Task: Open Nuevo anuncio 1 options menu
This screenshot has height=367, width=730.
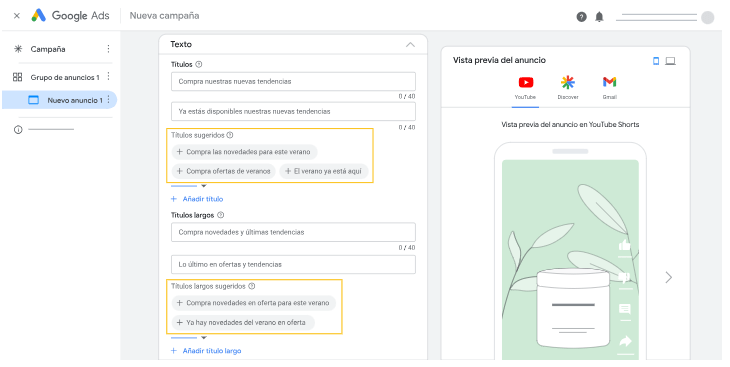Action: [x=108, y=99]
